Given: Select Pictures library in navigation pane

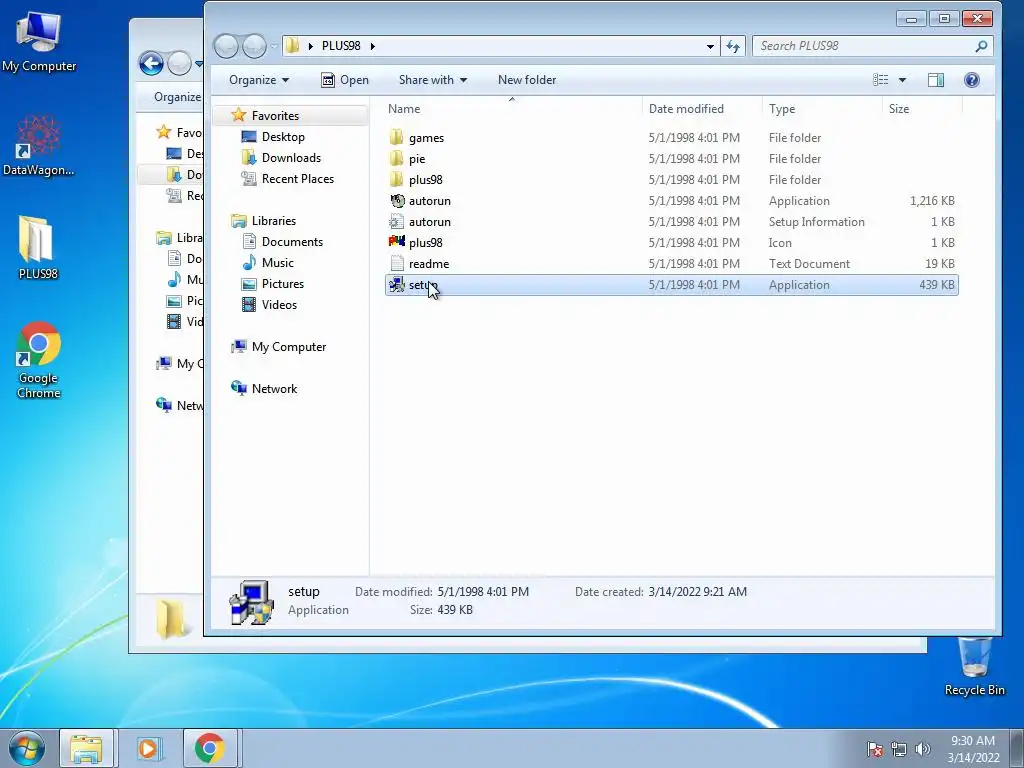Looking at the screenshot, I should click(x=282, y=283).
